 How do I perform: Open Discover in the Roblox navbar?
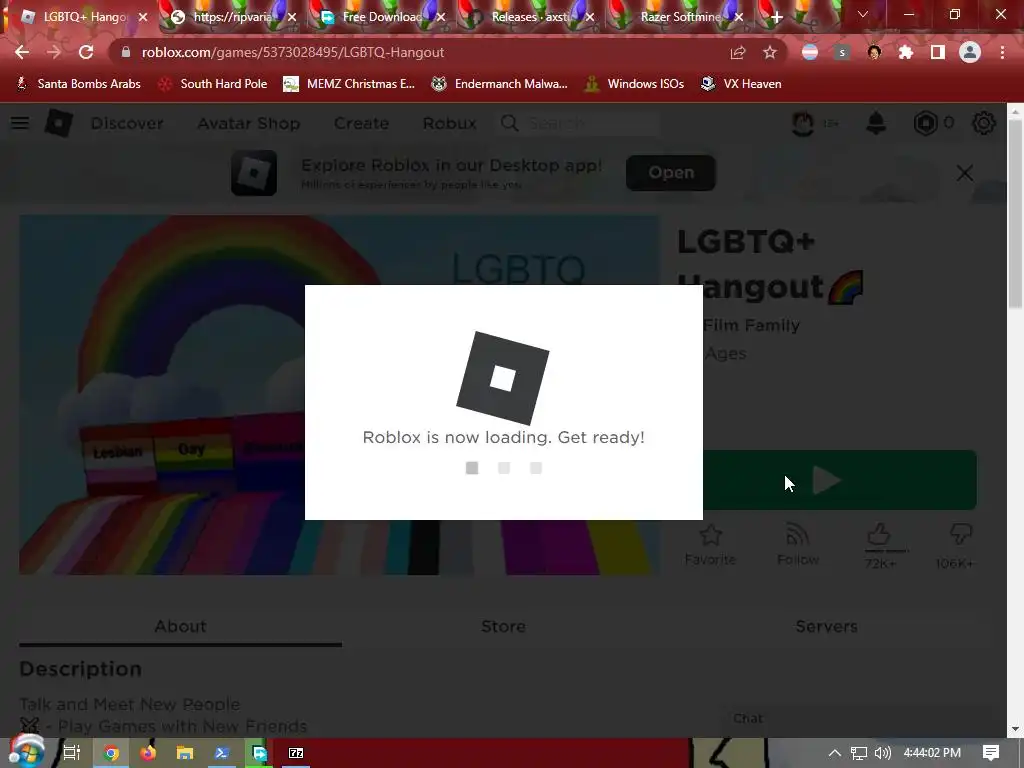click(127, 123)
